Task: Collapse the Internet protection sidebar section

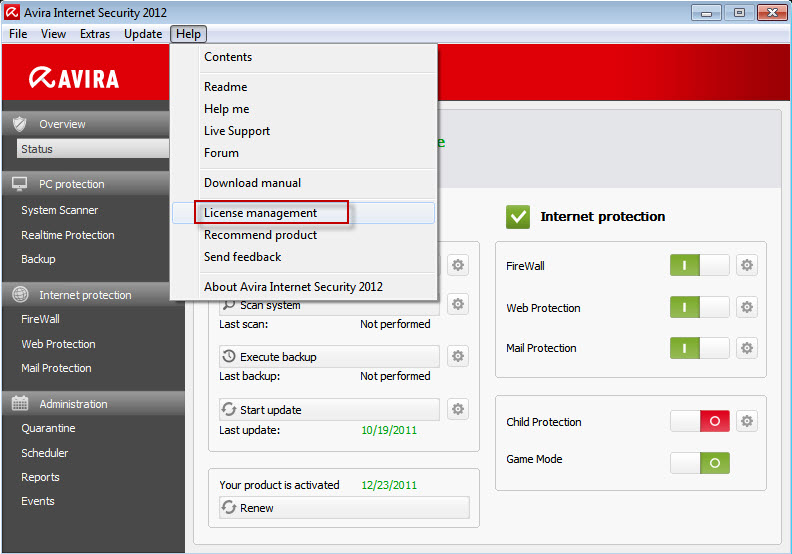Action: click(x=86, y=294)
